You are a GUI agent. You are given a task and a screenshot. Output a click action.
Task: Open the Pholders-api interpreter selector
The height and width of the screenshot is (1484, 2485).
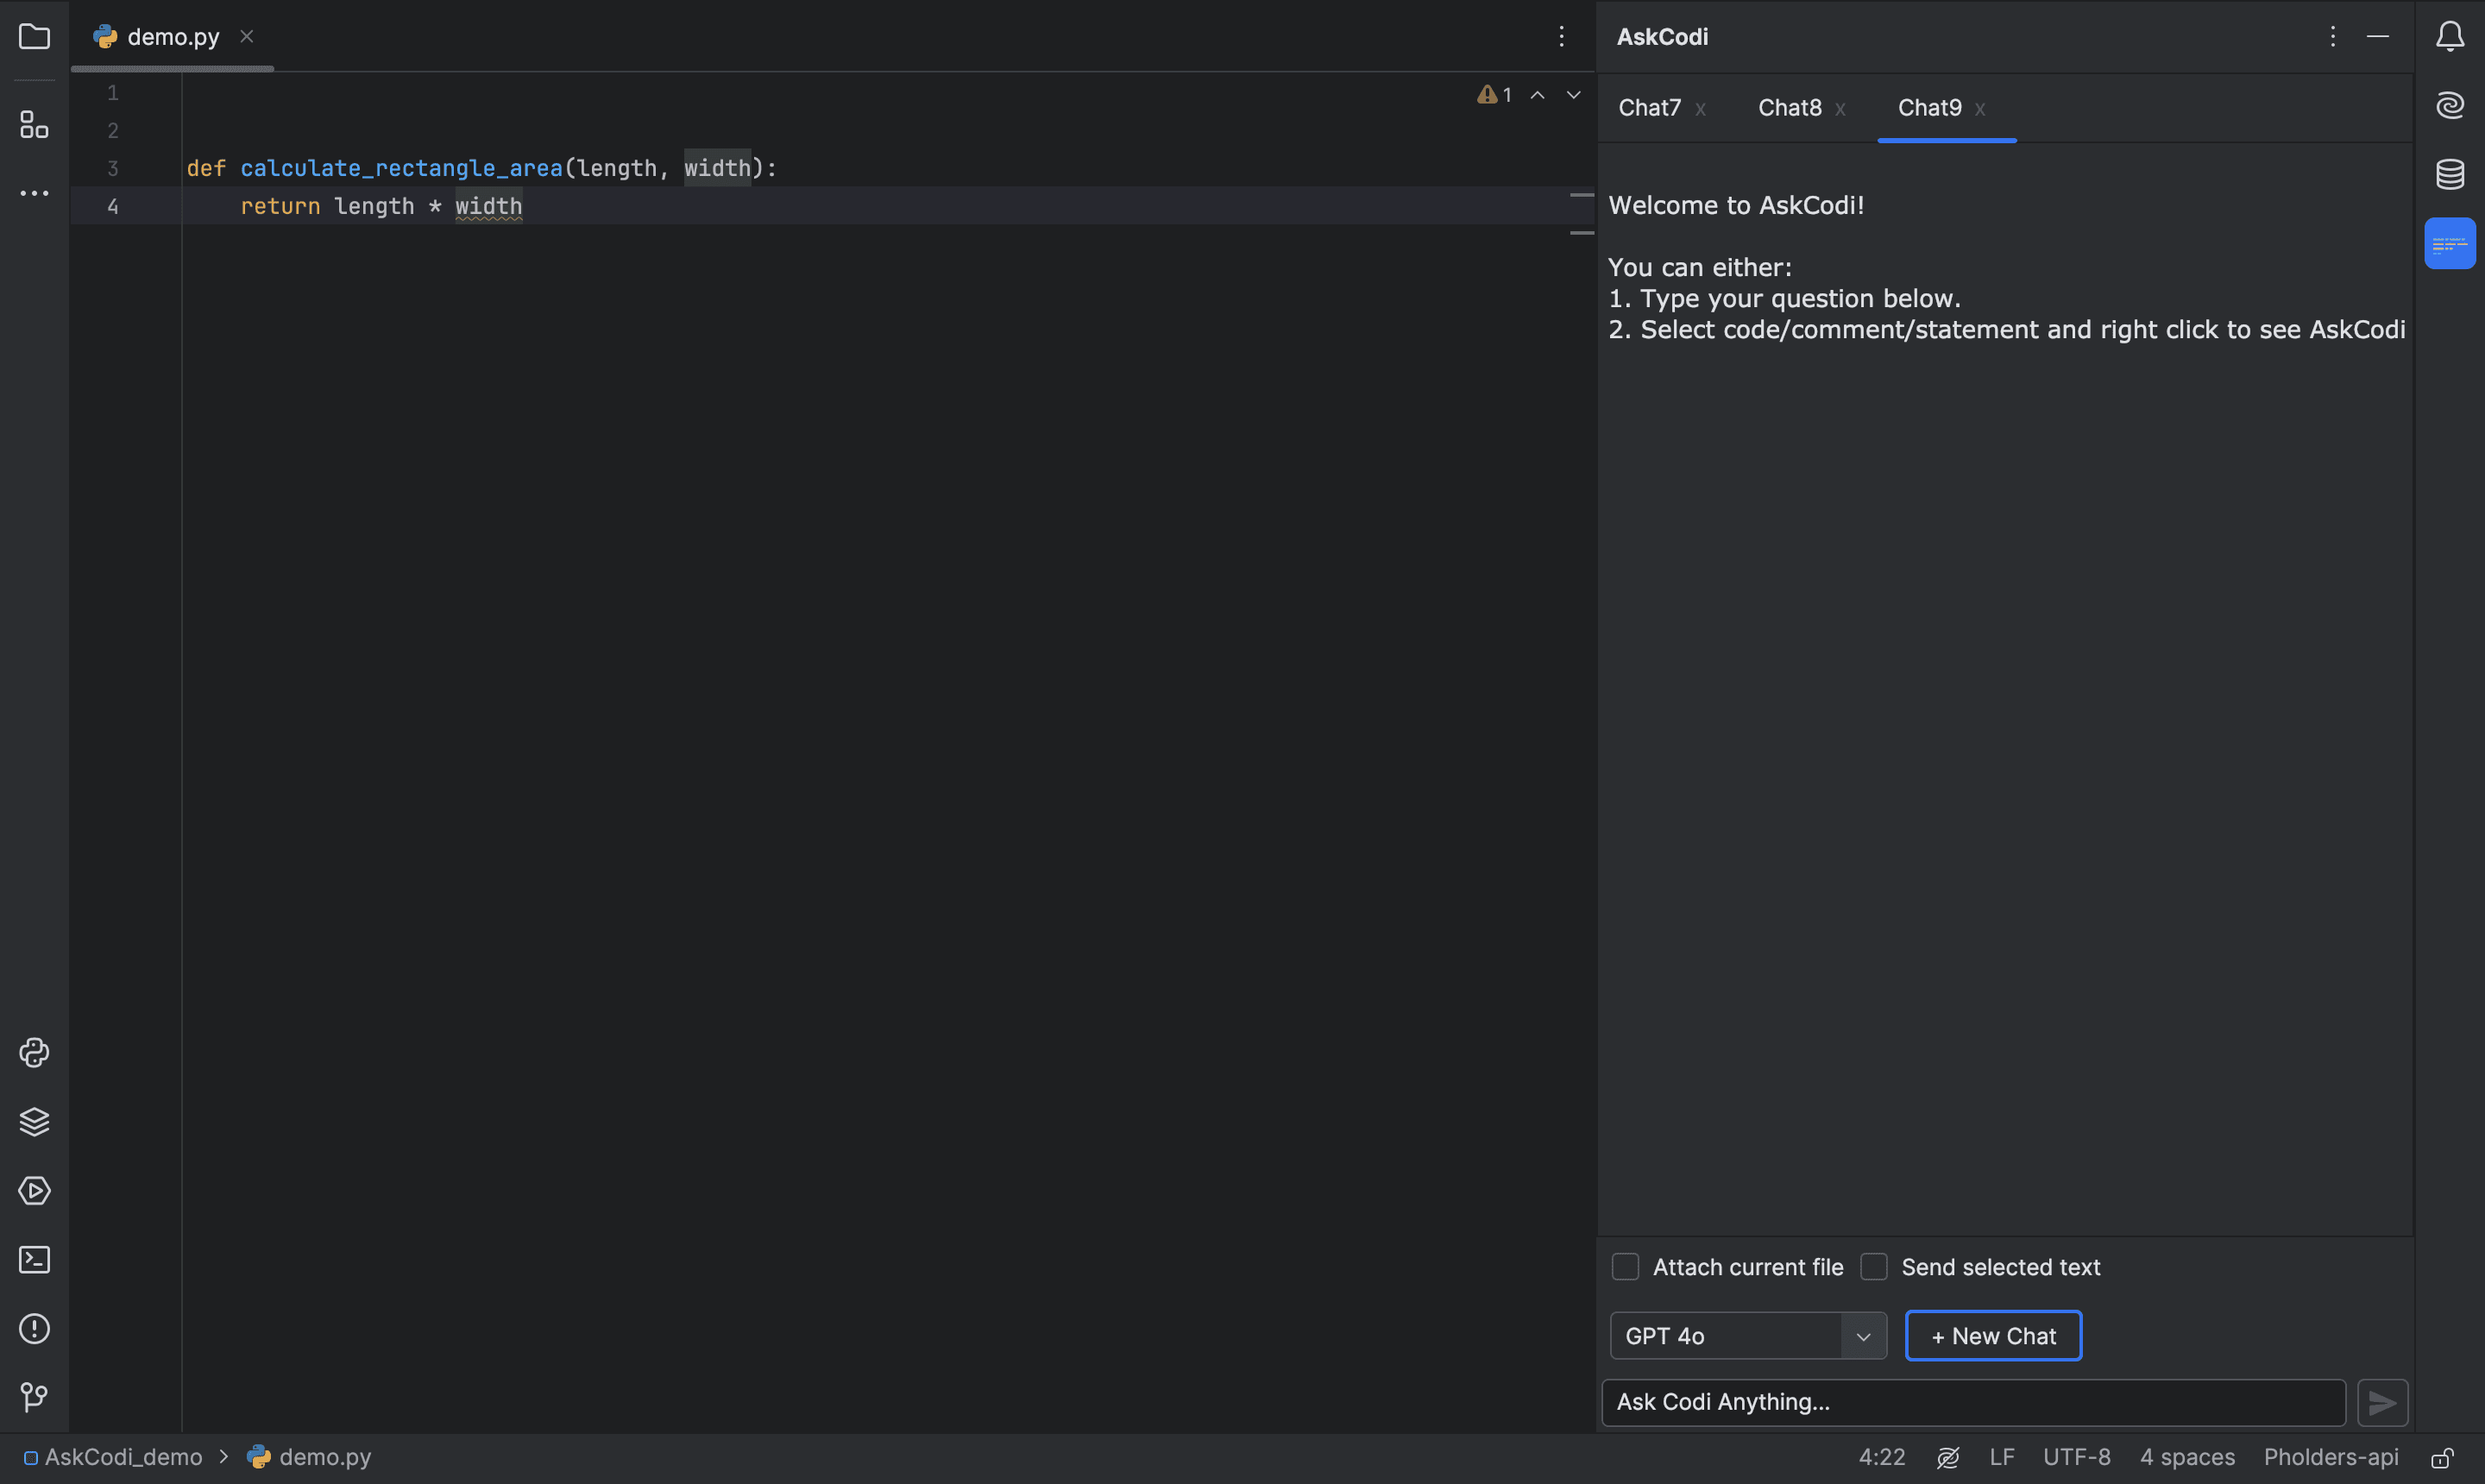point(2330,1457)
